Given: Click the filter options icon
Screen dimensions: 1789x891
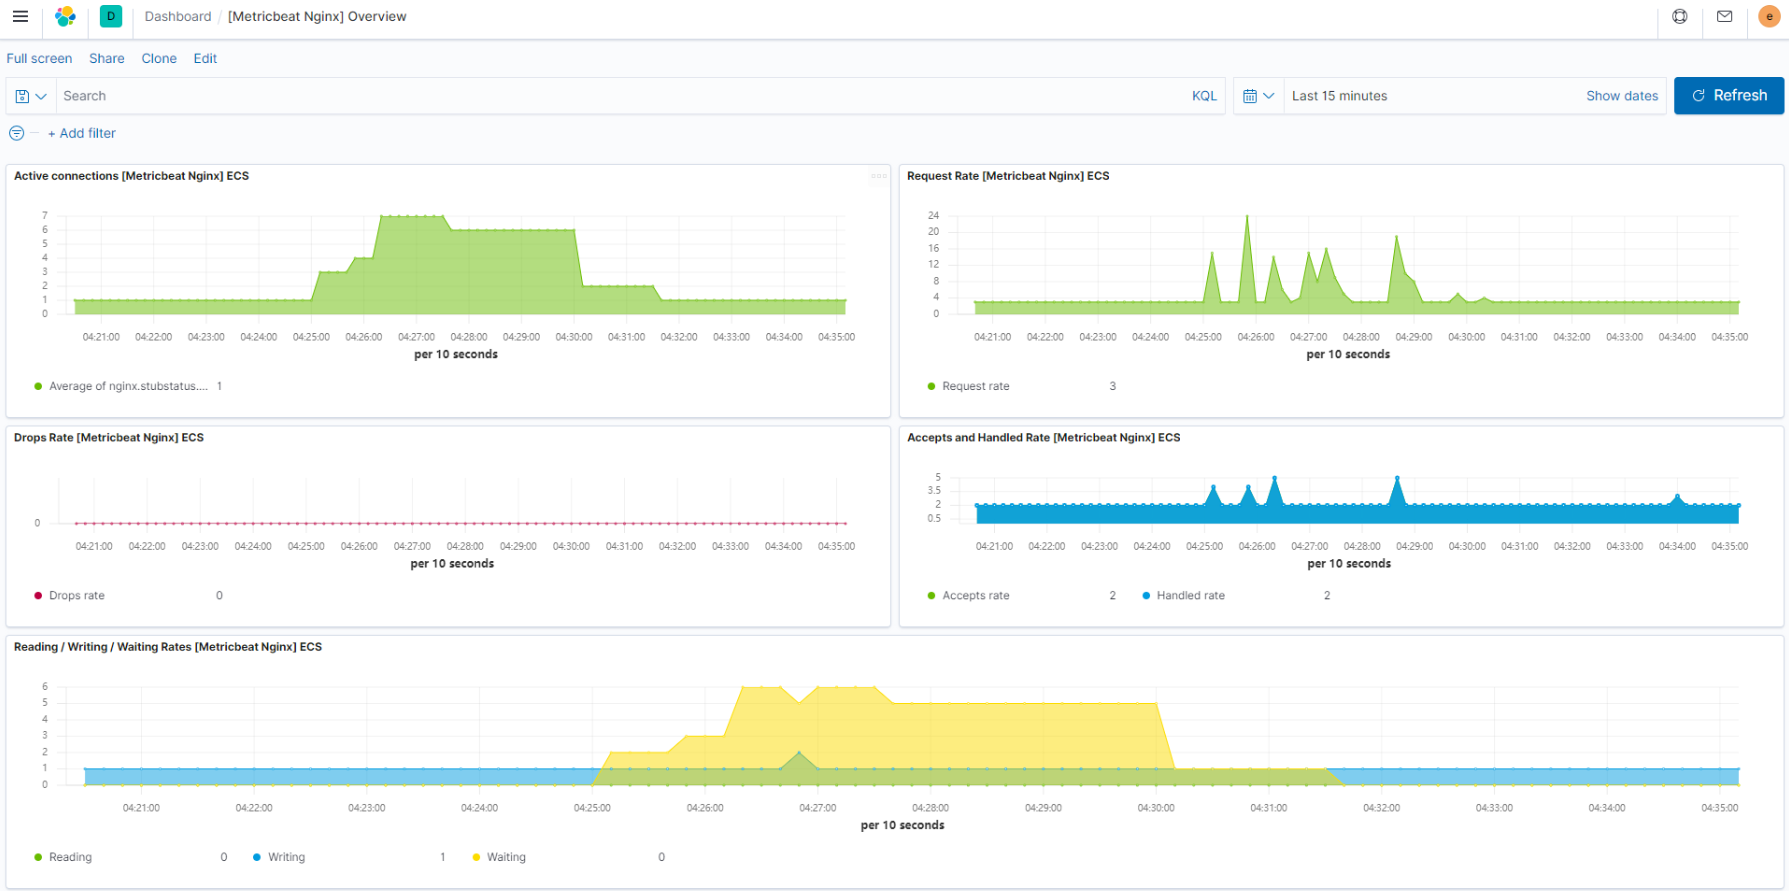Looking at the screenshot, I should point(17,133).
